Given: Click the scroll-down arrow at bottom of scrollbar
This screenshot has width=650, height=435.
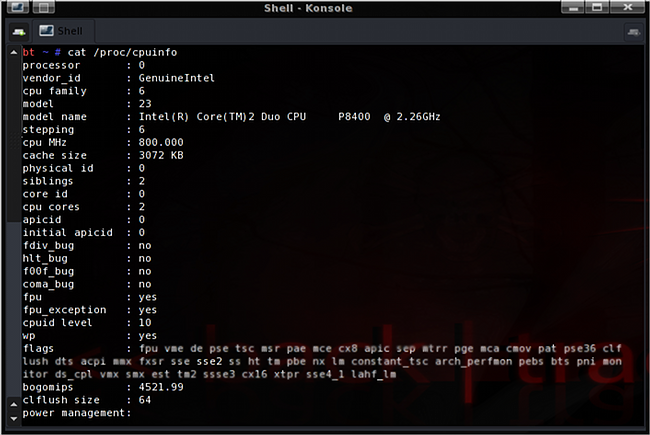Looking at the screenshot, I should click(x=14, y=418).
